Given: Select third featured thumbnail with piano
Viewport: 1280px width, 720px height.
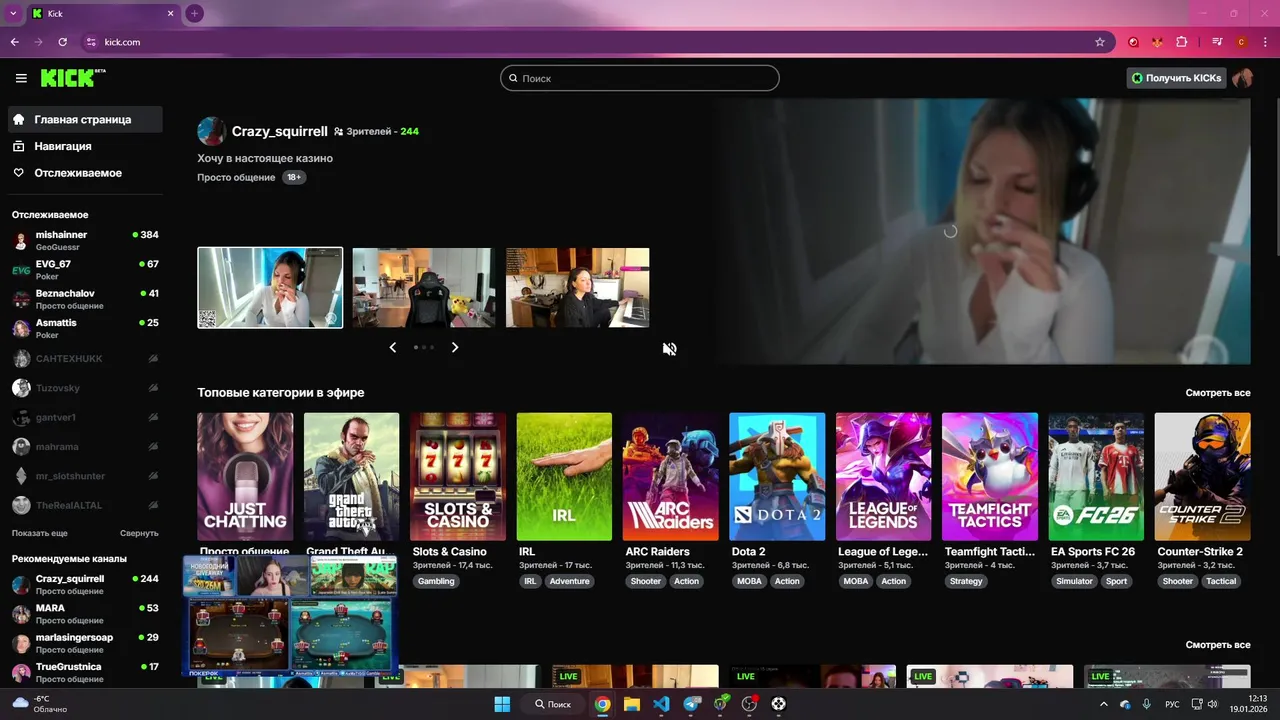Looking at the screenshot, I should [x=578, y=288].
